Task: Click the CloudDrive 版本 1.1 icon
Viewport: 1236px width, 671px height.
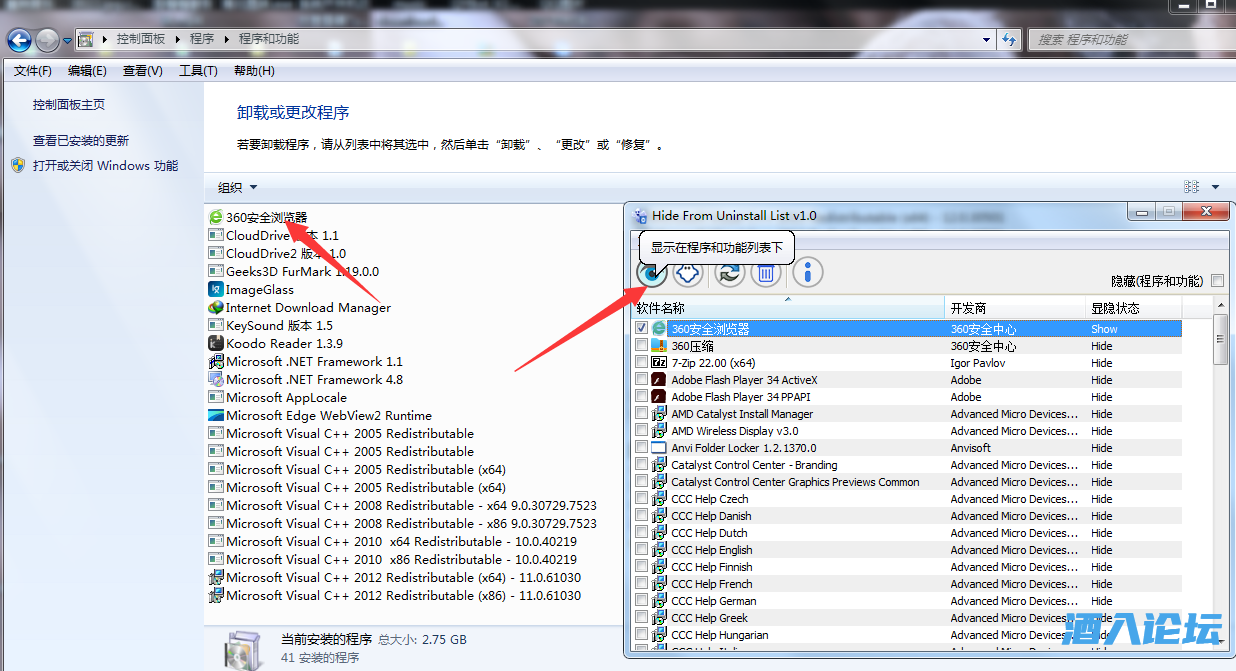Action: 215,235
